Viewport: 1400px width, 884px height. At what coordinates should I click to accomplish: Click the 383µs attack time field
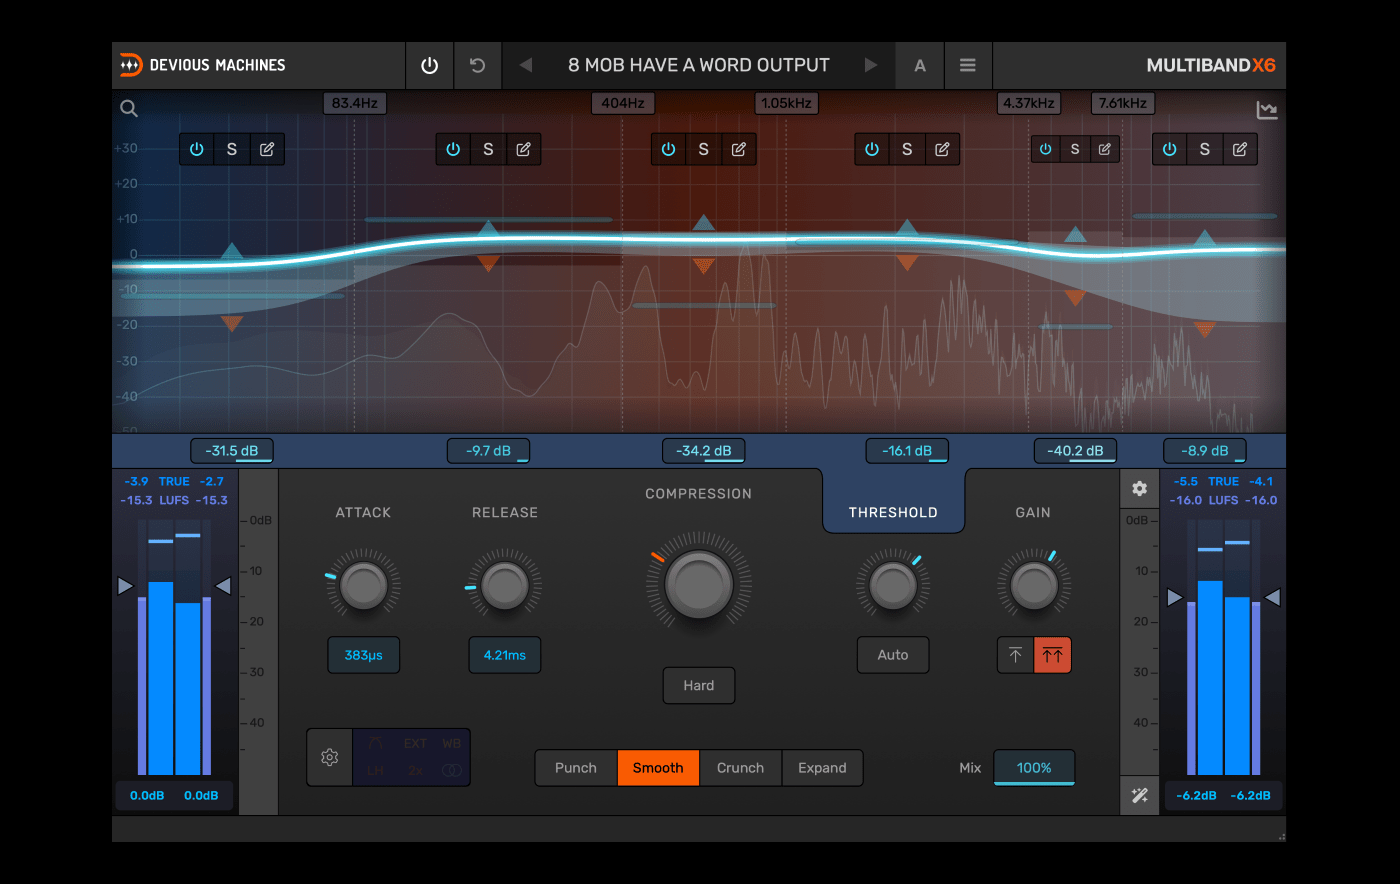[x=364, y=655]
